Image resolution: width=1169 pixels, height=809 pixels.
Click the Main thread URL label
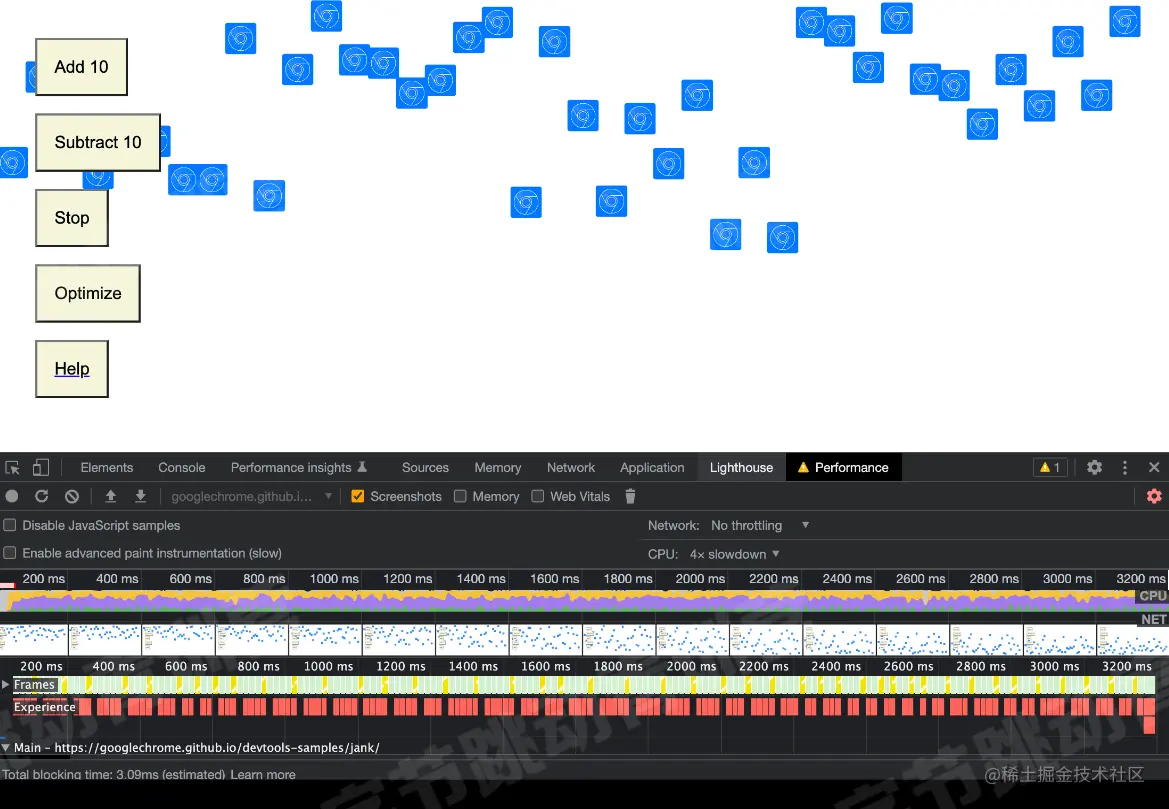pyautogui.click(x=196, y=747)
